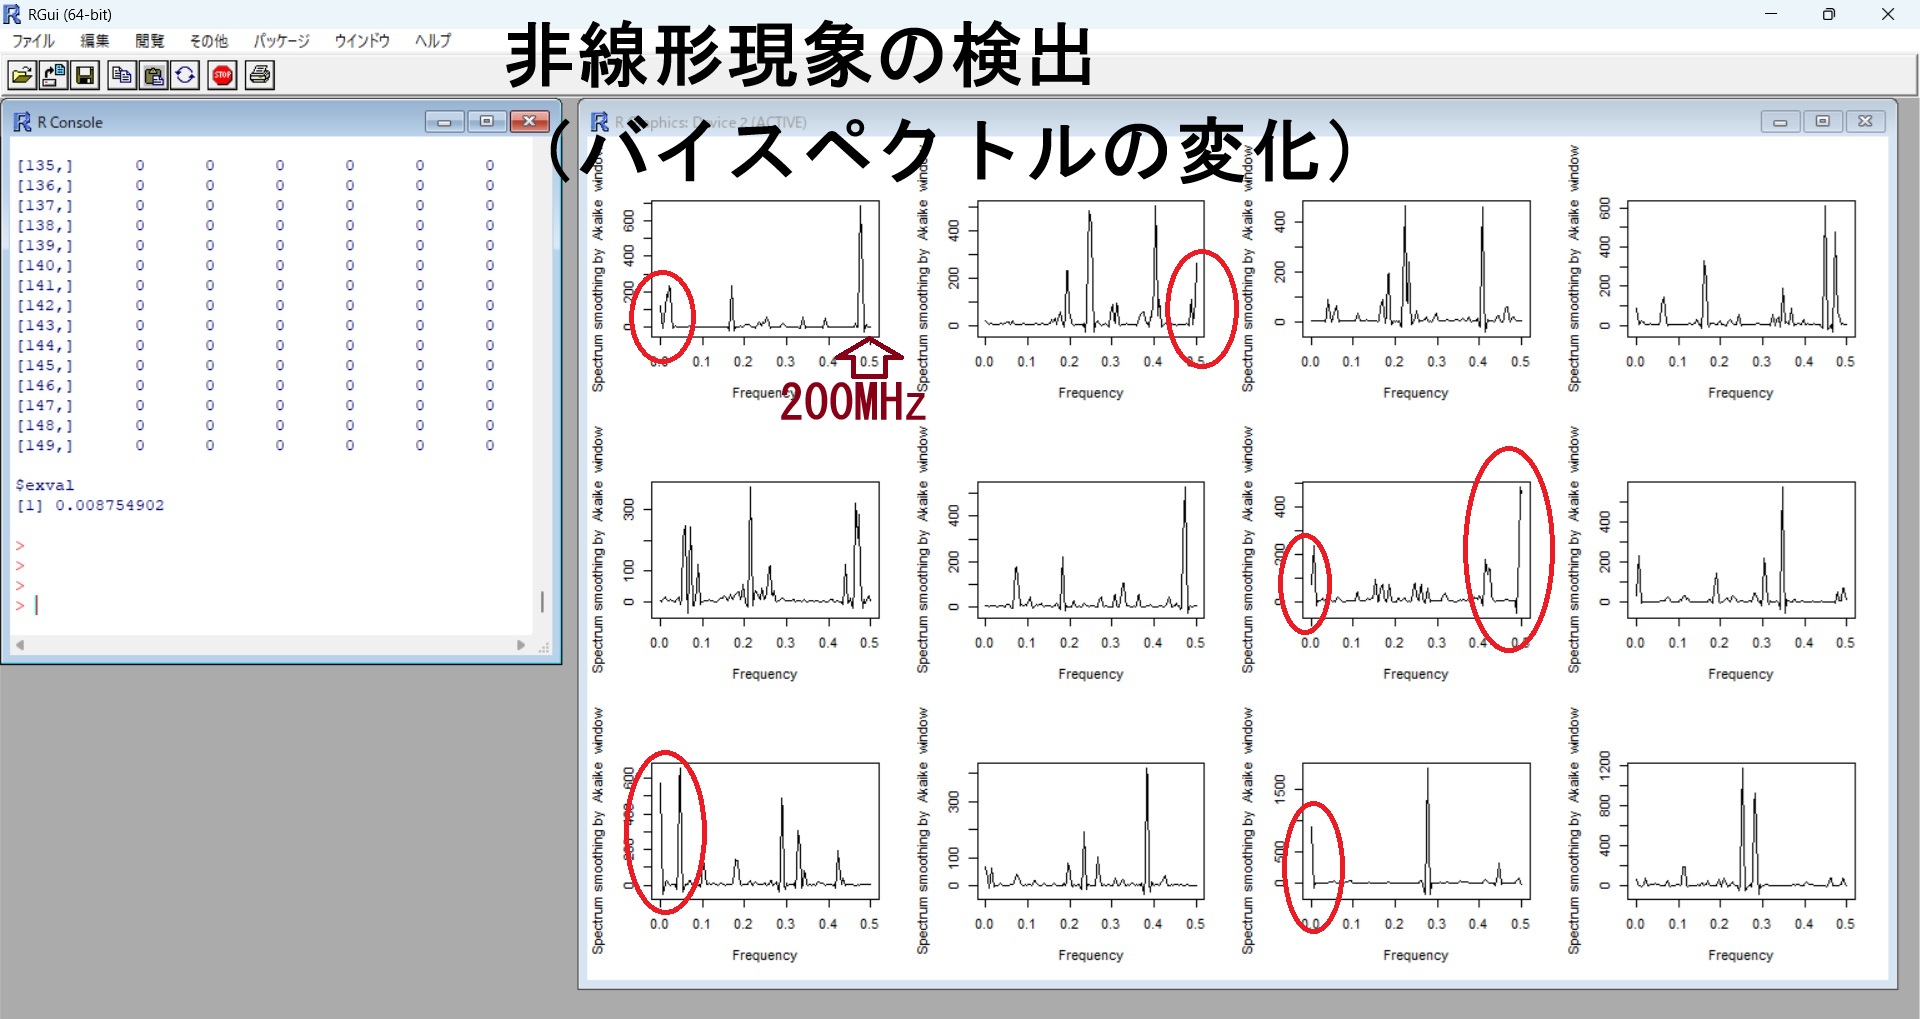This screenshot has height=1019, width=1920.
Task: Click the R Console vertical scrollbar thumb
Action: point(542,601)
